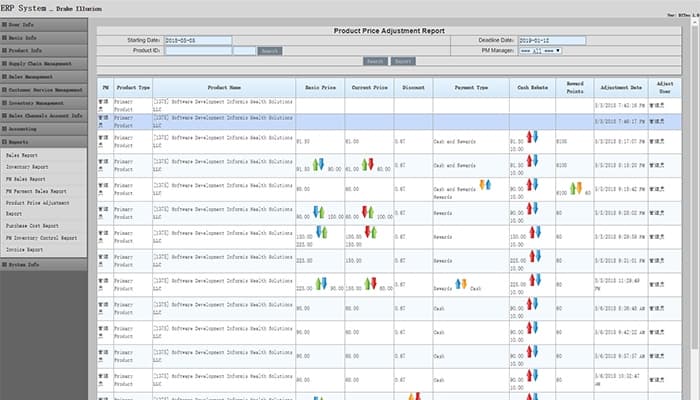
Task: Click Current Price arrows between 80.00 and 100.00
Action: tap(368, 212)
